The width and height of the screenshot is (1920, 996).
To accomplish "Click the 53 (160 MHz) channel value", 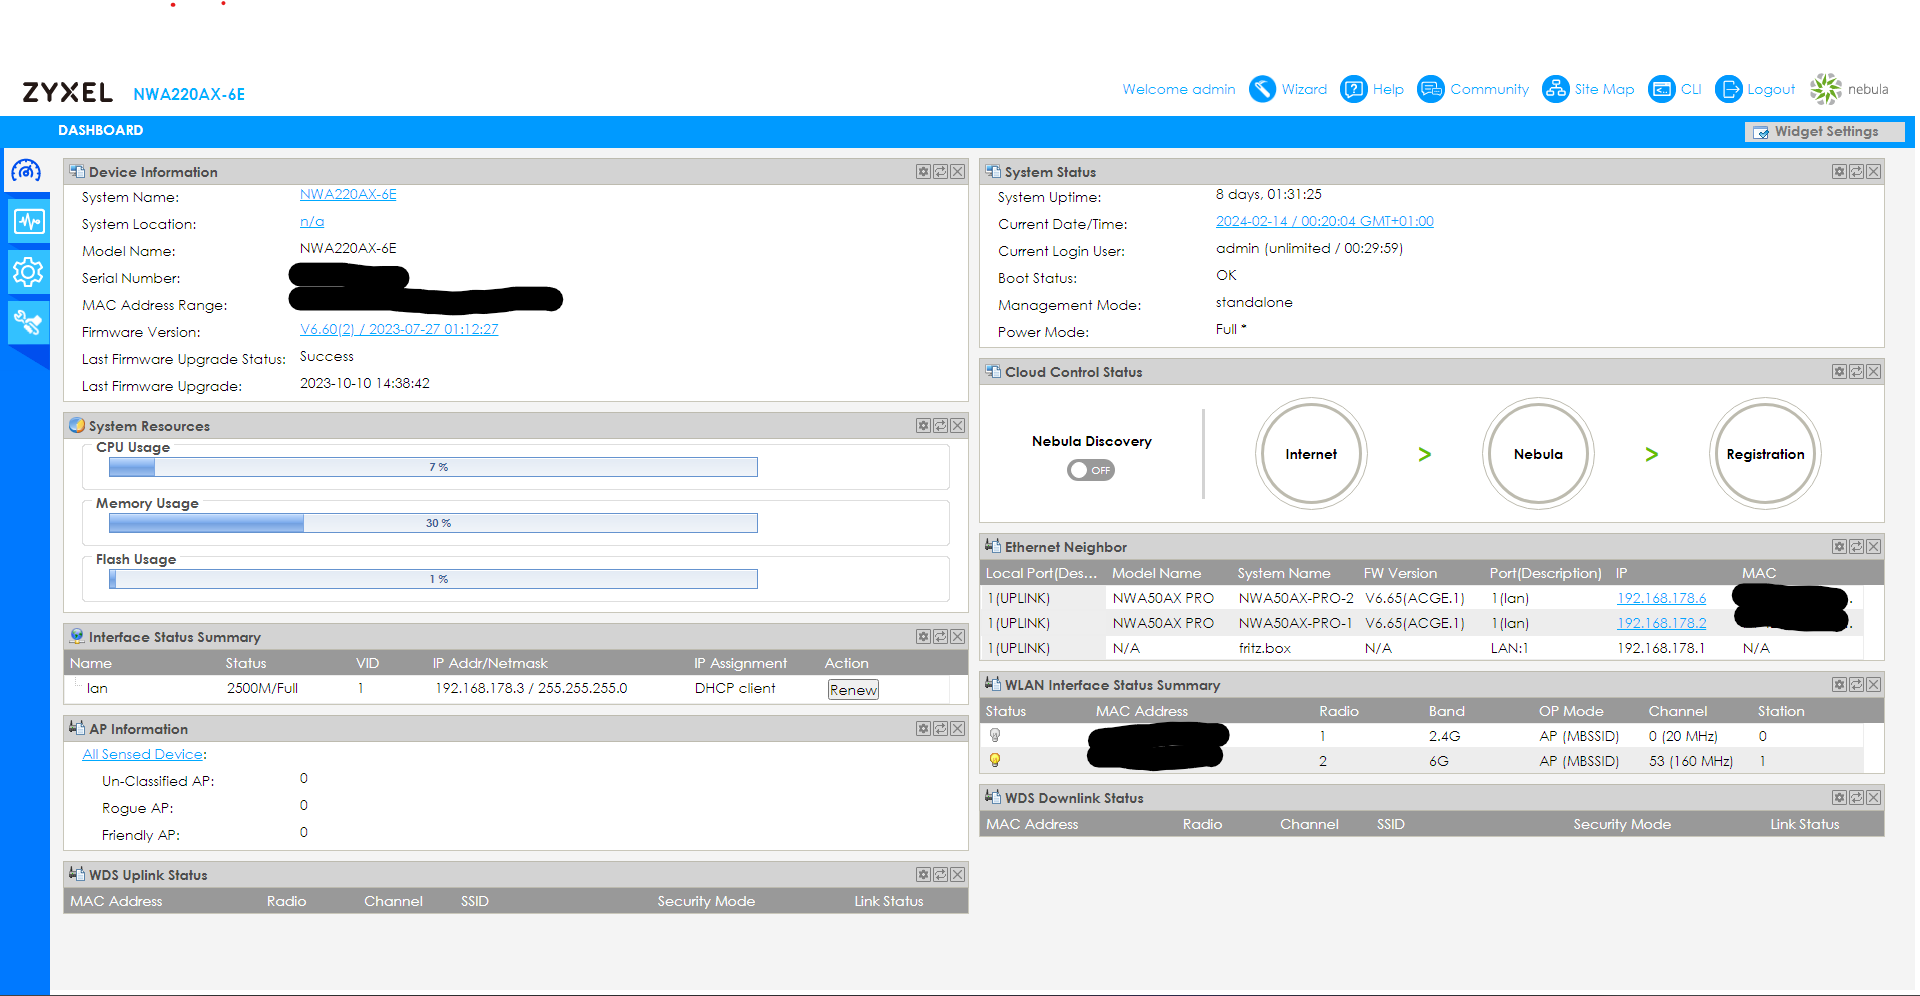I will (x=1691, y=762).
